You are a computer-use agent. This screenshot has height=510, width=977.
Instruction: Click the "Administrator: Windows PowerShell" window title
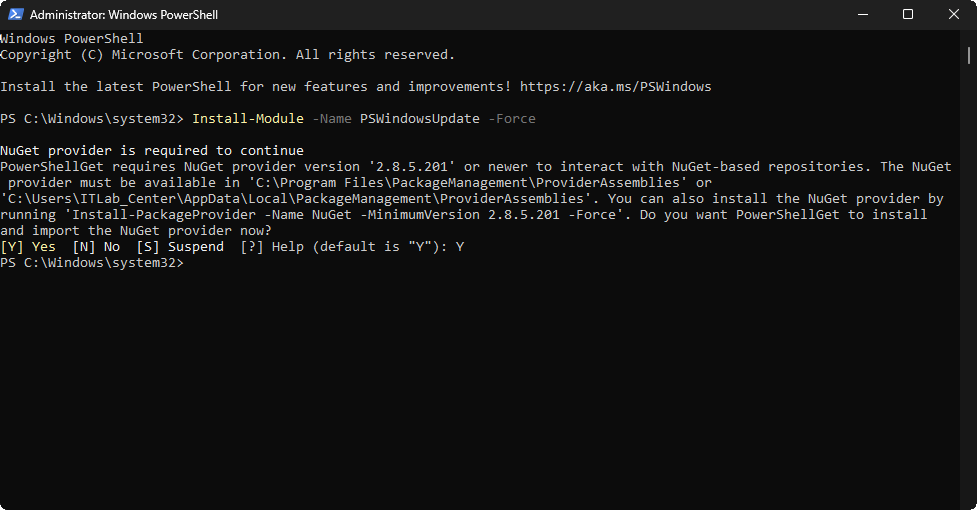click(124, 15)
